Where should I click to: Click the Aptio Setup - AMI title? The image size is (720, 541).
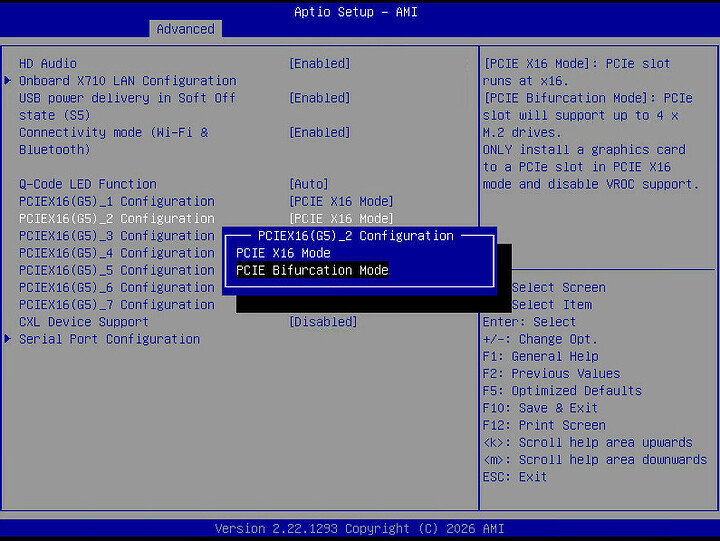pos(356,12)
